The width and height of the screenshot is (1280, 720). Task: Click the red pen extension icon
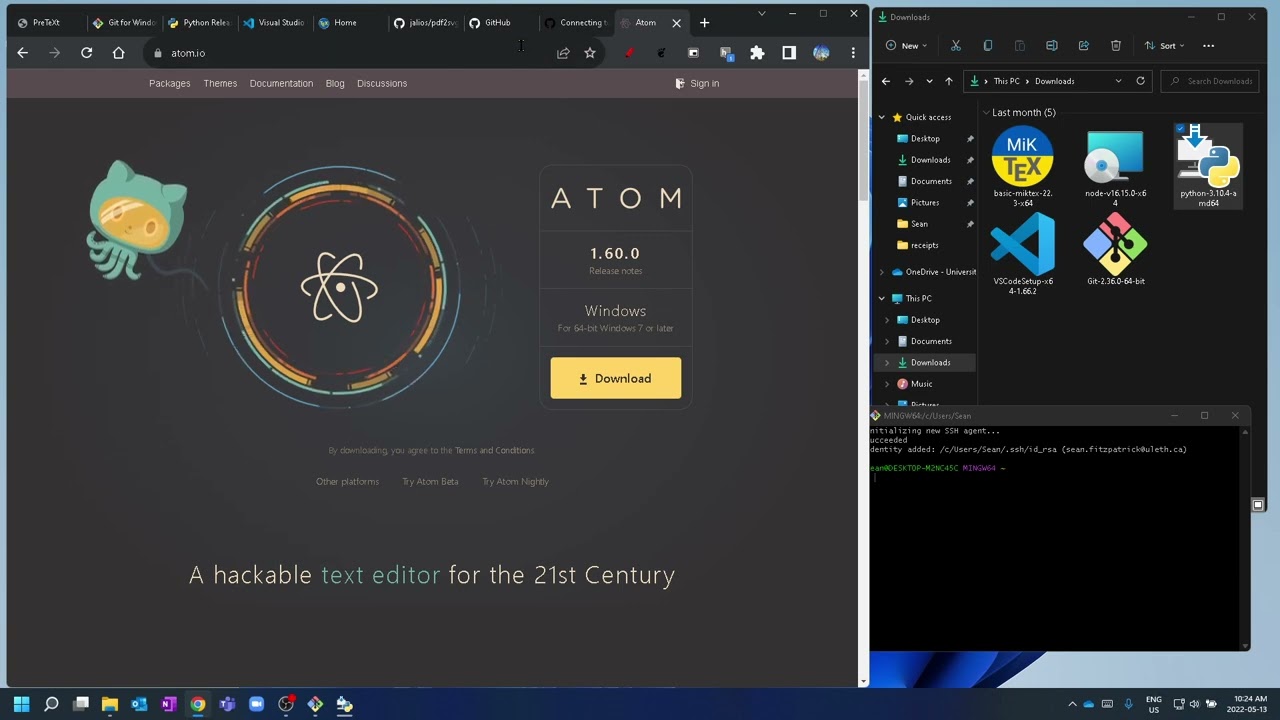(x=629, y=53)
